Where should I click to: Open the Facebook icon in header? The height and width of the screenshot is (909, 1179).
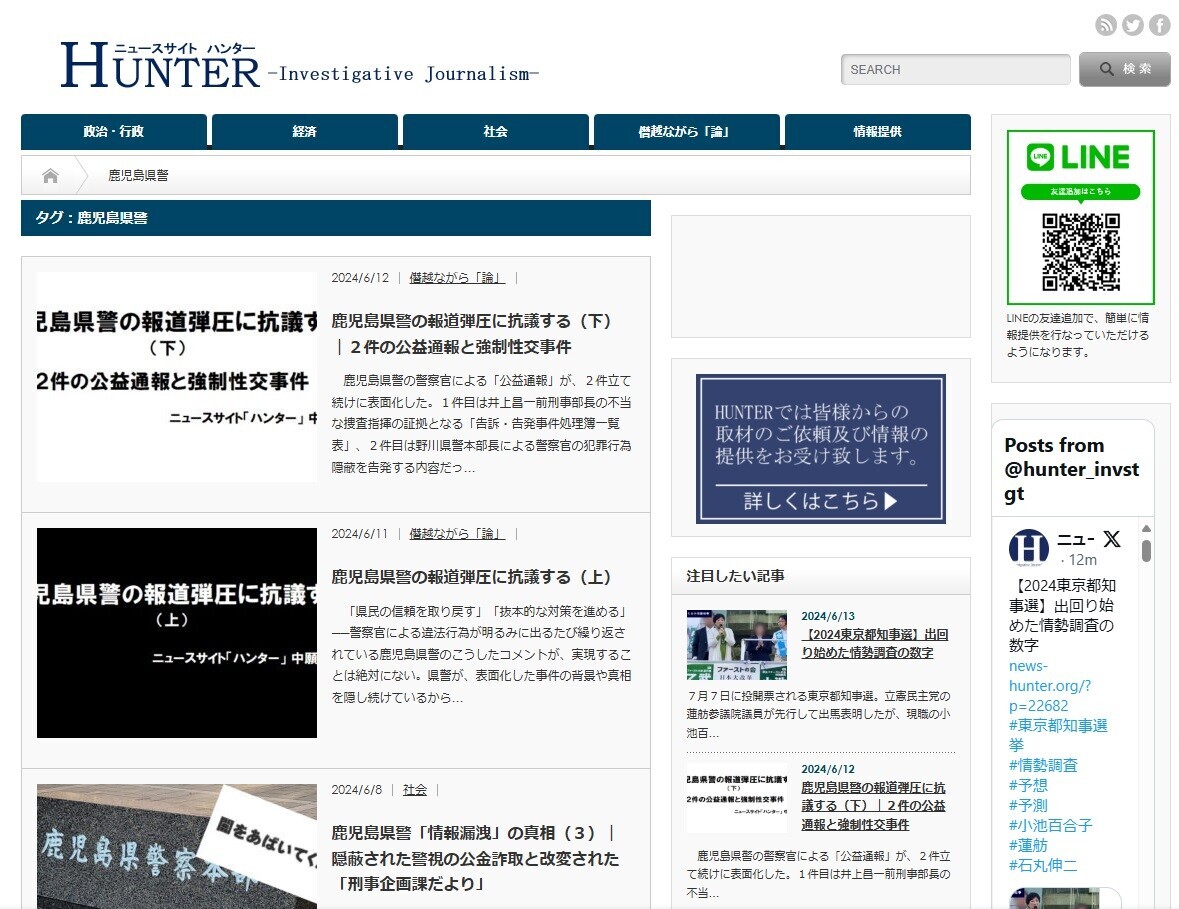(x=1159, y=25)
